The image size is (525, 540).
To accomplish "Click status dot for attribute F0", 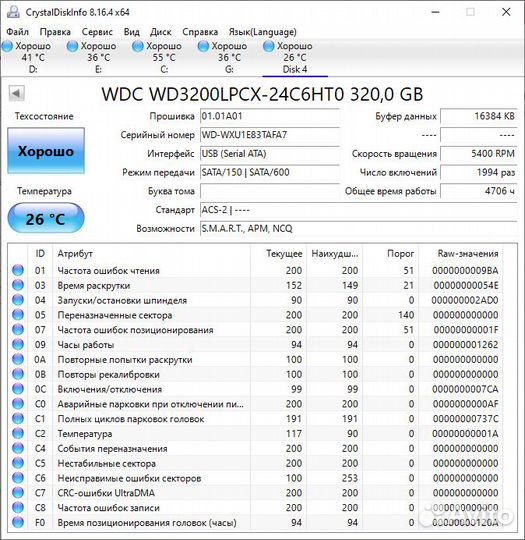I will pos(18,522).
